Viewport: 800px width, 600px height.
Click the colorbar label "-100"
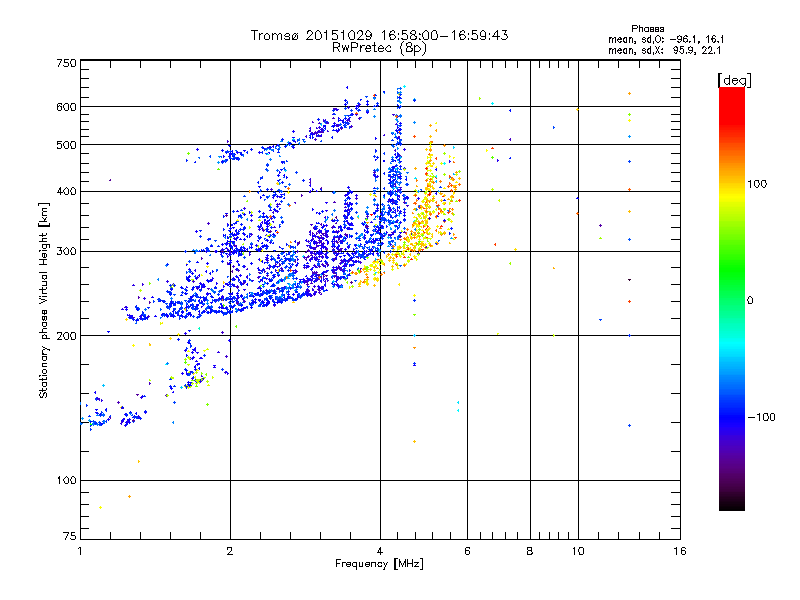[761, 417]
